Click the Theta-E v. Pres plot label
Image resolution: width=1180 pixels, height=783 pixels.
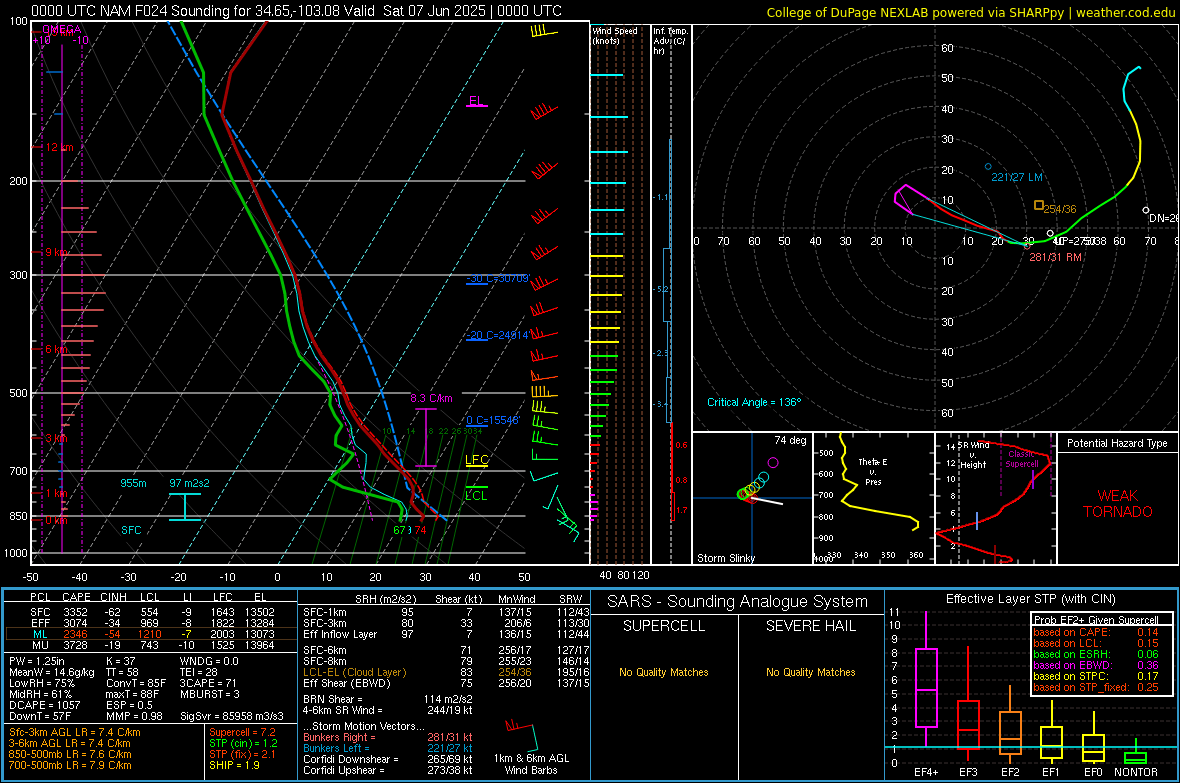pos(873,471)
